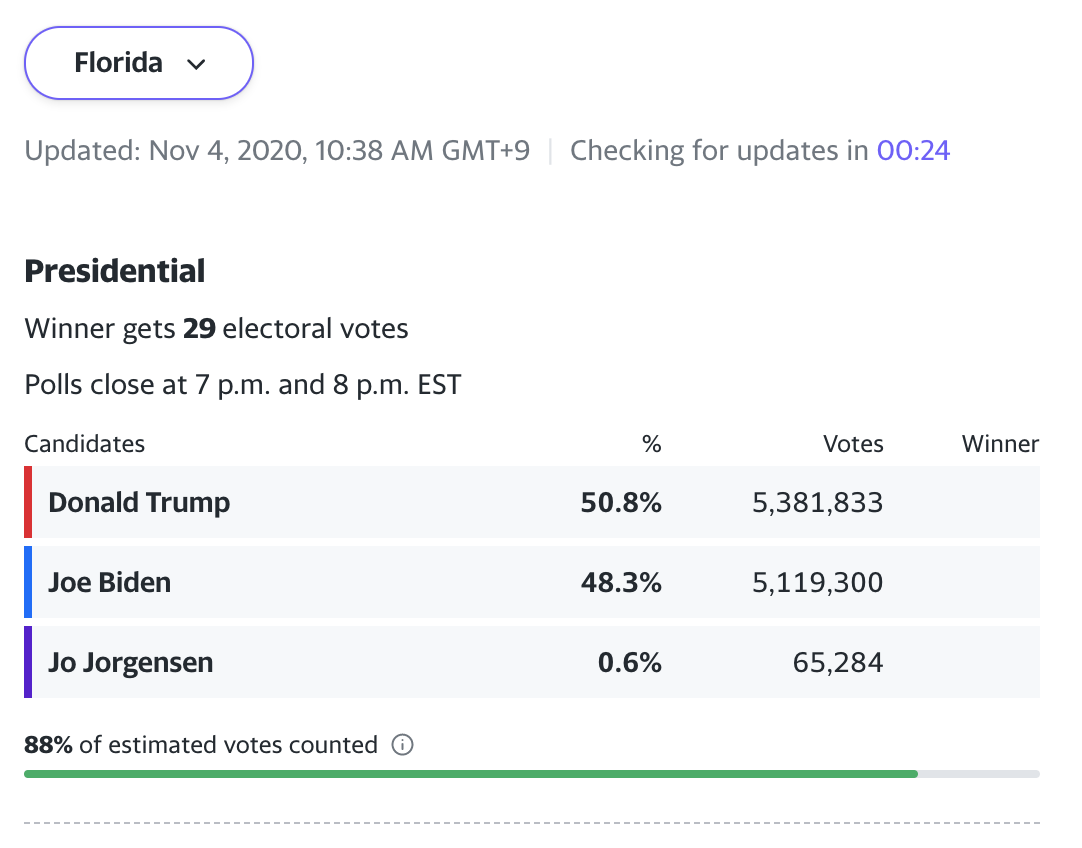
Task: Click the blue color bar beside Biden
Action: tap(28, 582)
